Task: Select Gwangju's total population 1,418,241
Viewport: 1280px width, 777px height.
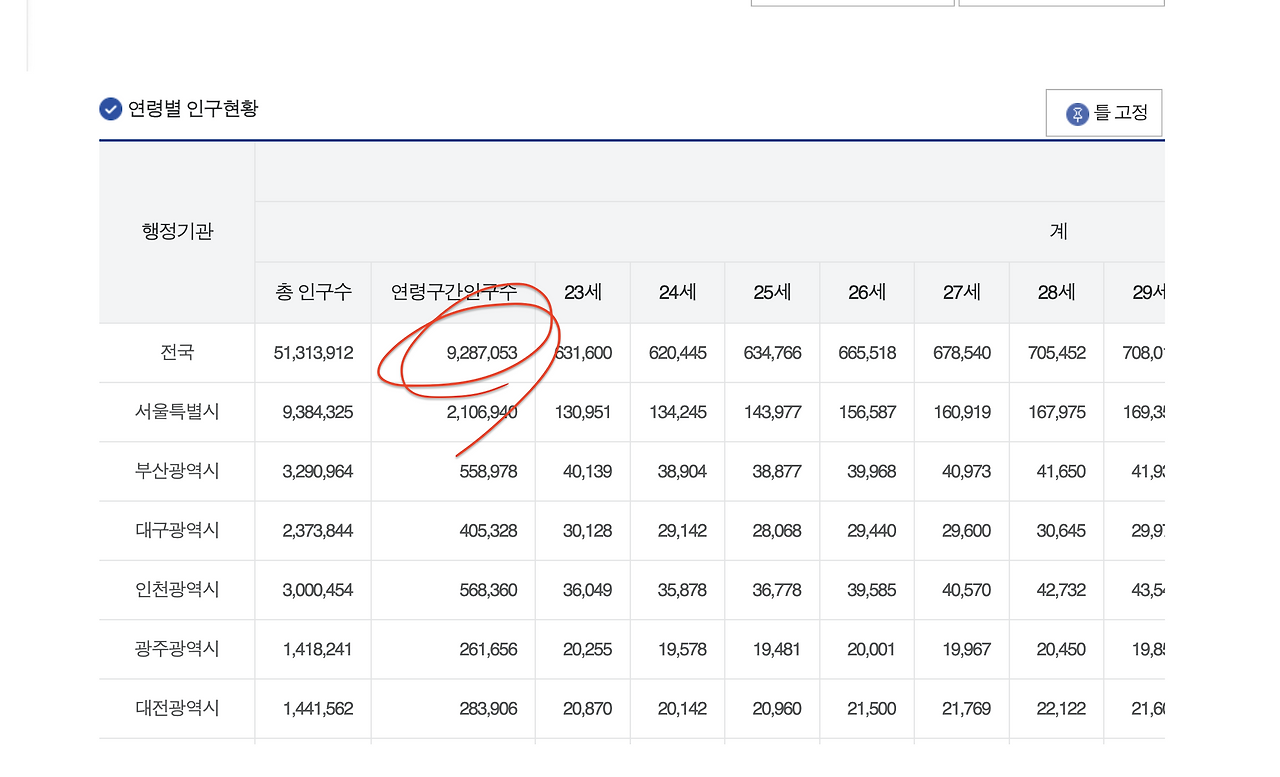Action: click(318, 649)
